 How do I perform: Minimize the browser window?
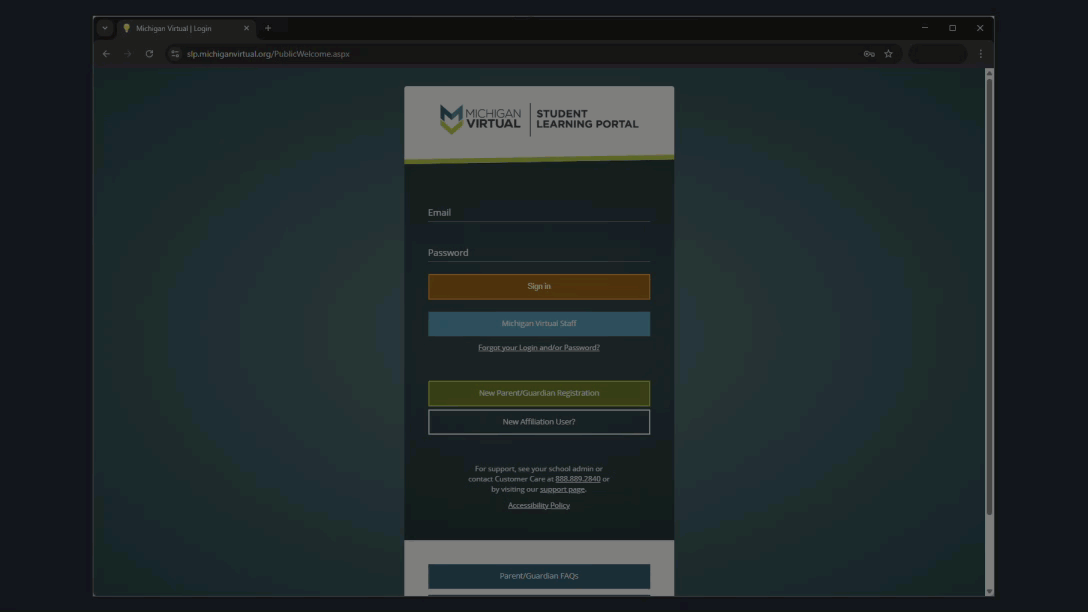[924, 28]
